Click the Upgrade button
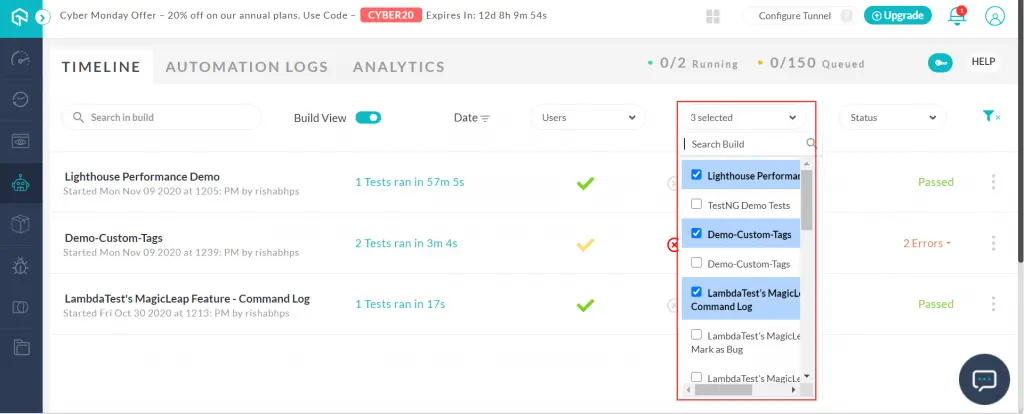Screen dimensions: 1024x414 pos(898,16)
